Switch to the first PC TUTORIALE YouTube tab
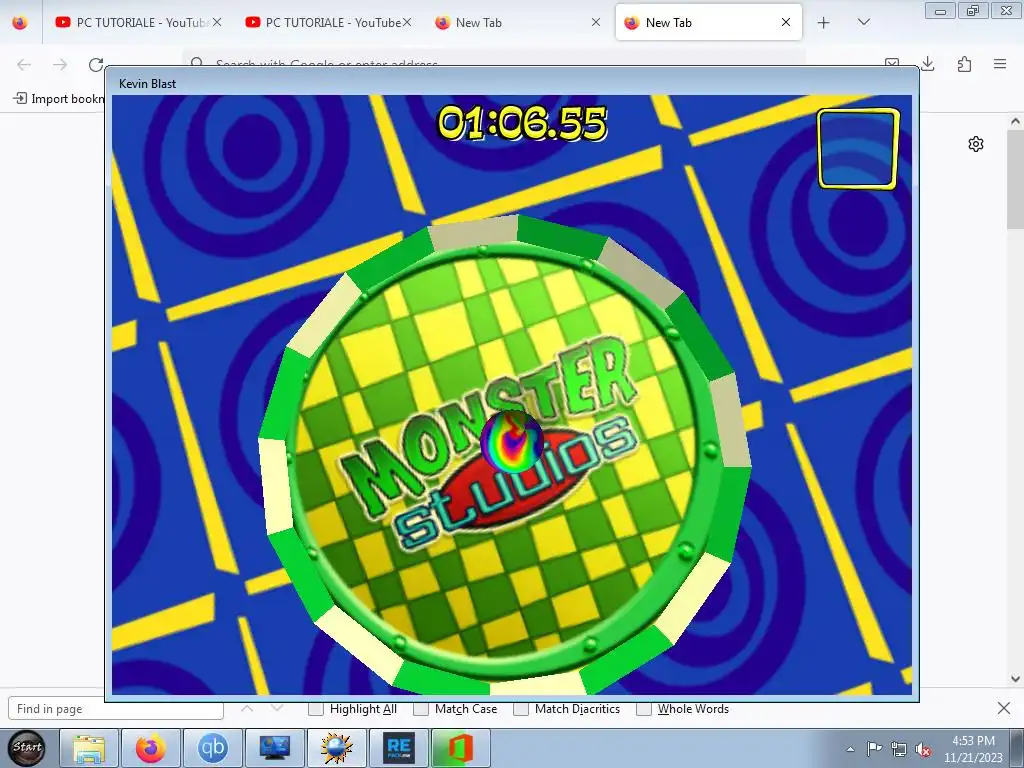Viewport: 1024px width, 768px height. pyautogui.click(x=138, y=23)
